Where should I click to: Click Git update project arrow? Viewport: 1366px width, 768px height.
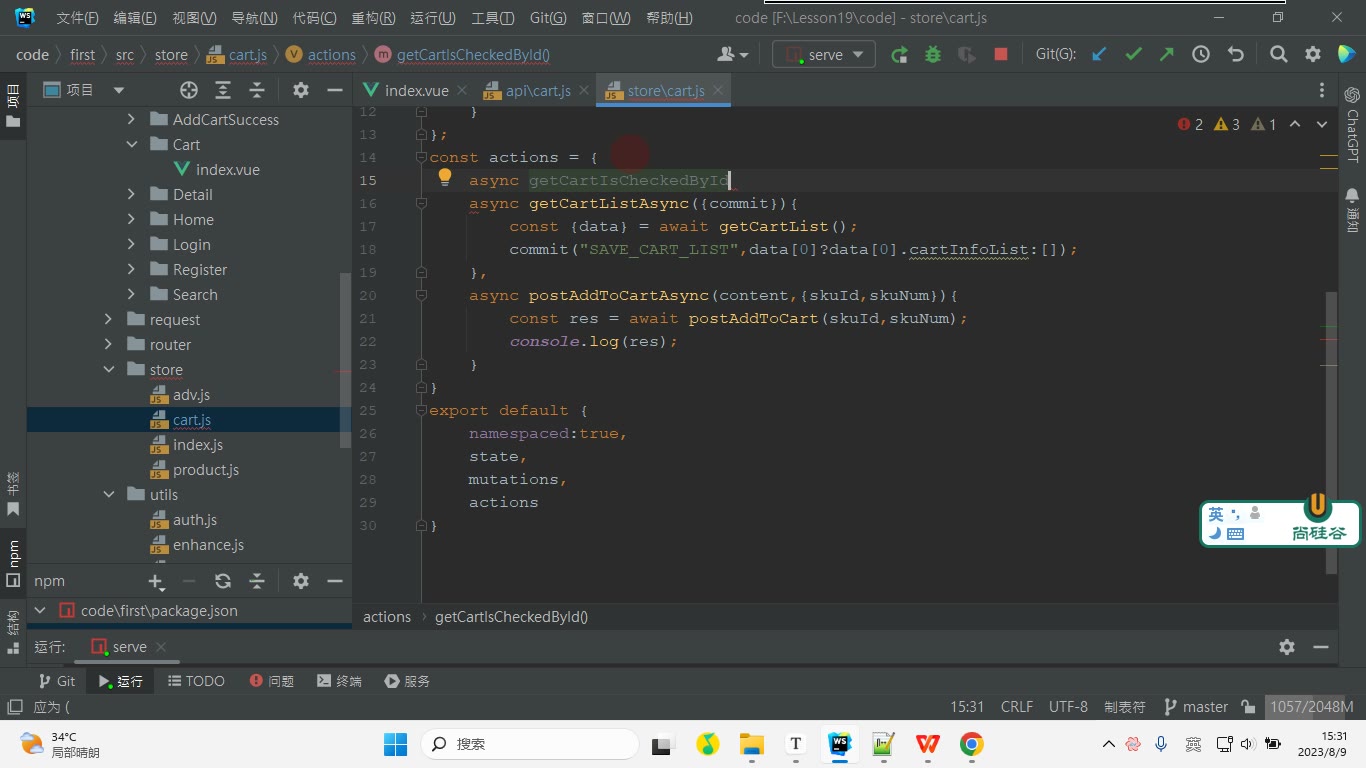pyautogui.click(x=1099, y=55)
